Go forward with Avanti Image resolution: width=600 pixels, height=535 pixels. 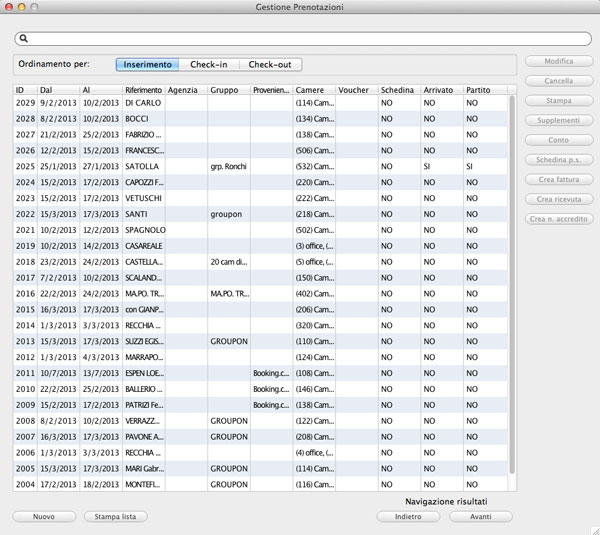pyautogui.click(x=481, y=517)
